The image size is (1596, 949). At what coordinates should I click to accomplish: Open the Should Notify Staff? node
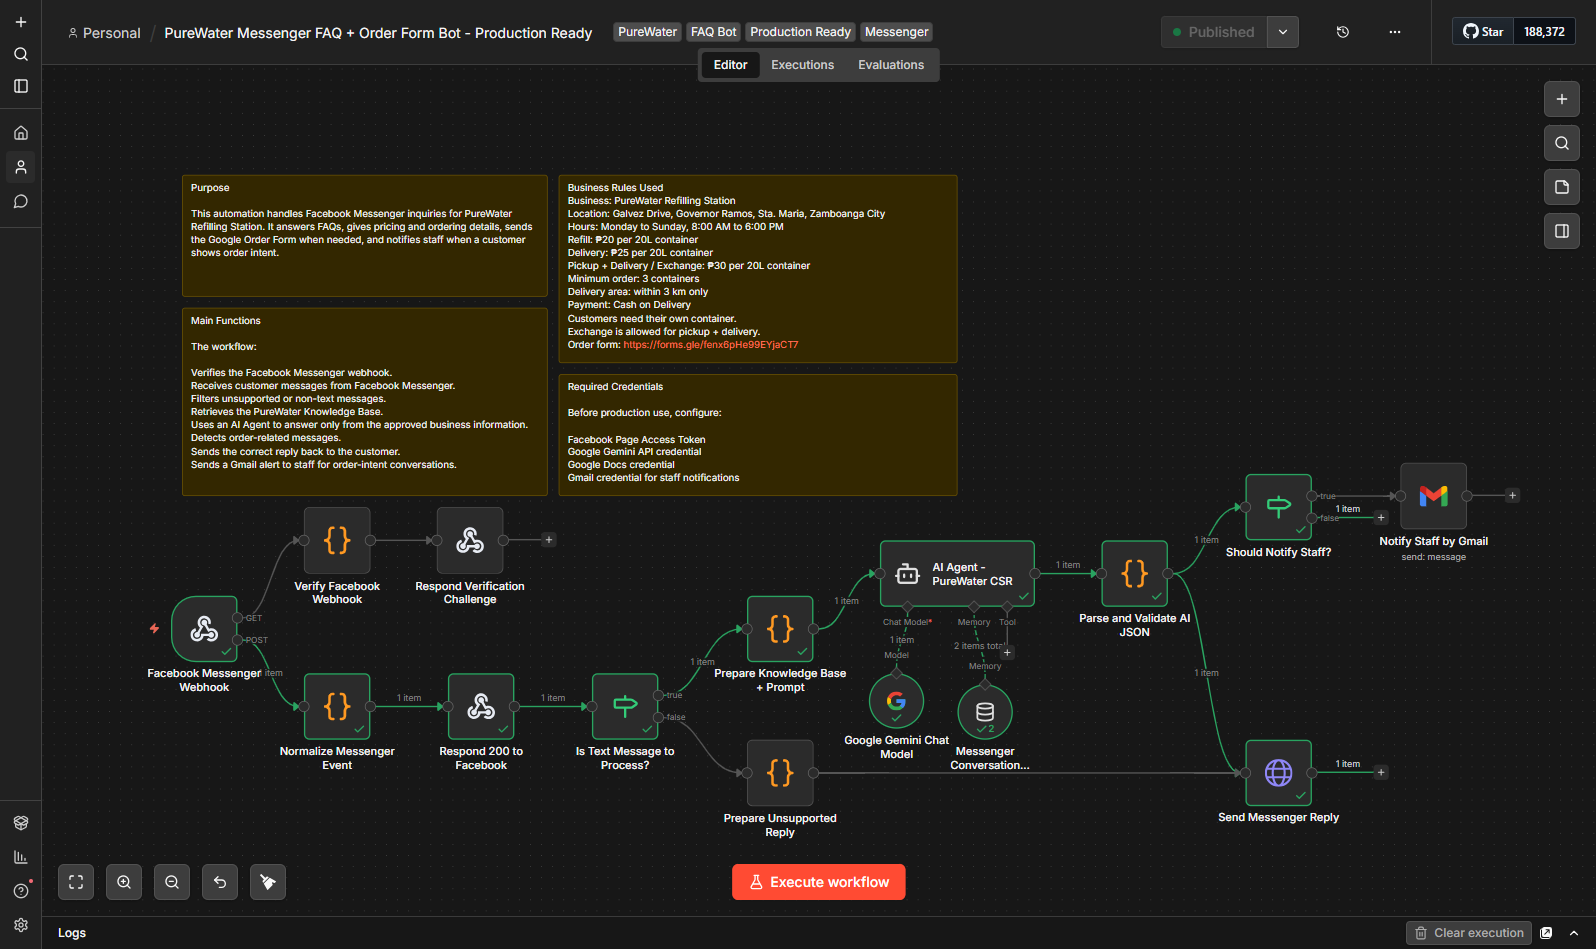point(1278,507)
